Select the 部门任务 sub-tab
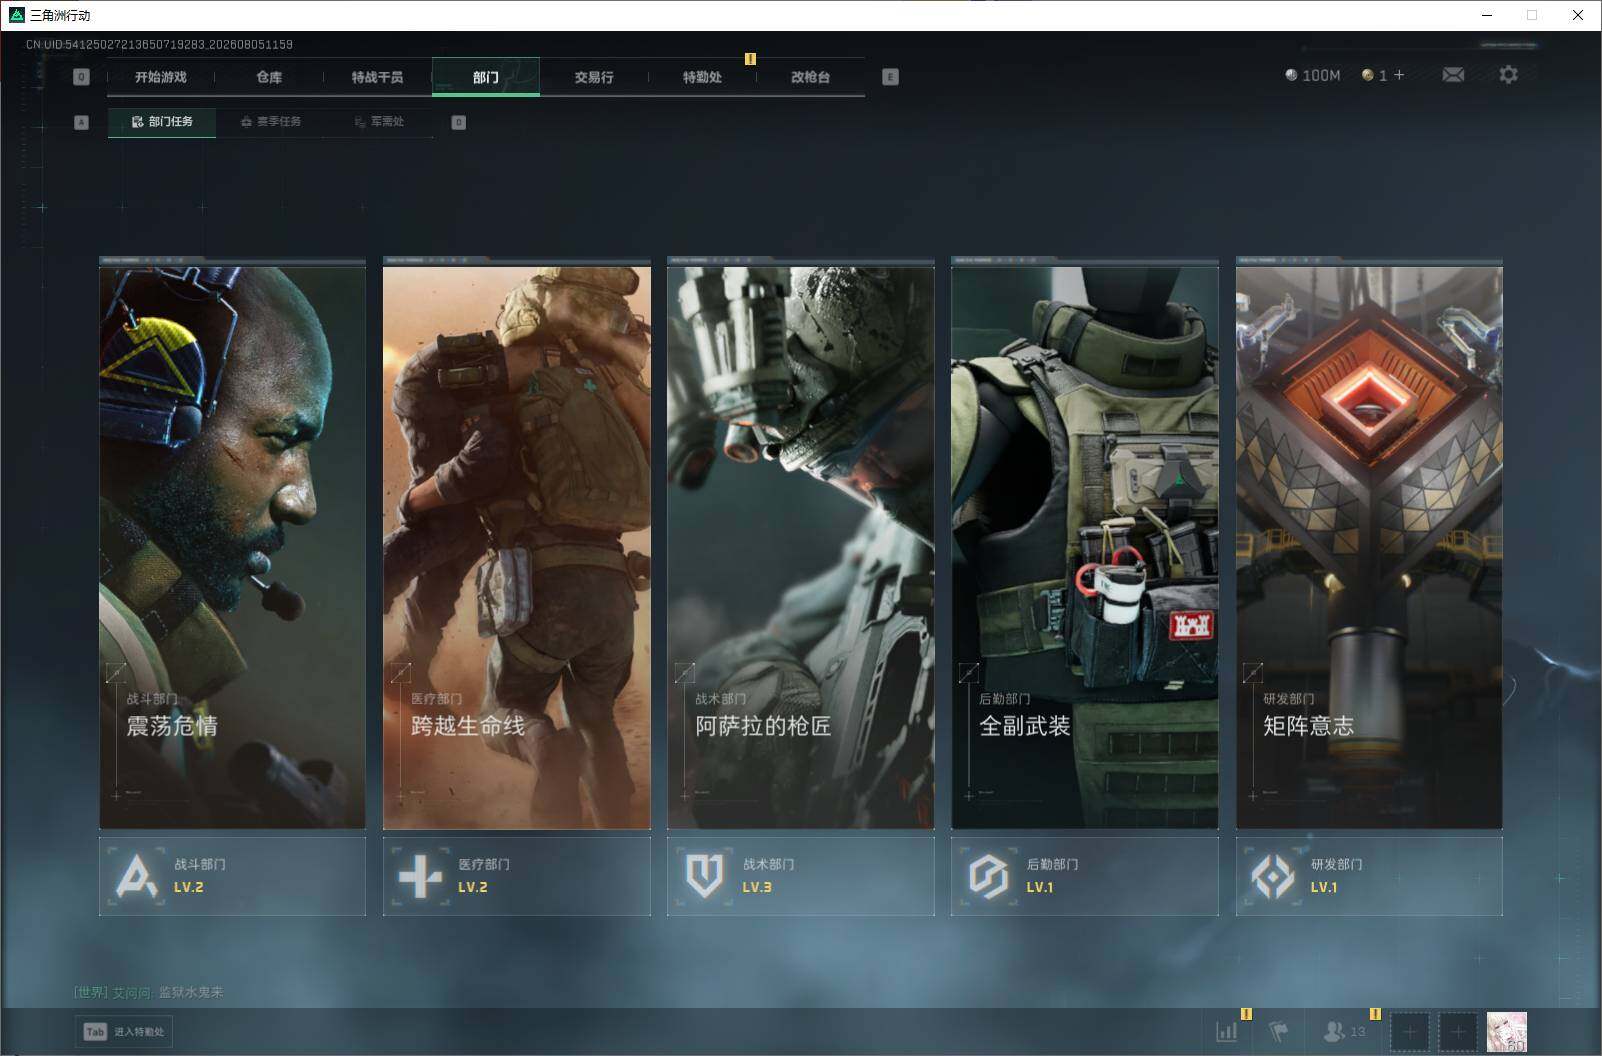 click(162, 122)
